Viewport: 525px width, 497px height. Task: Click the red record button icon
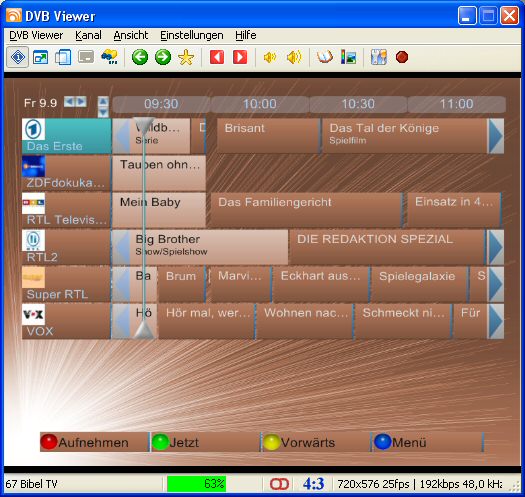click(402, 57)
